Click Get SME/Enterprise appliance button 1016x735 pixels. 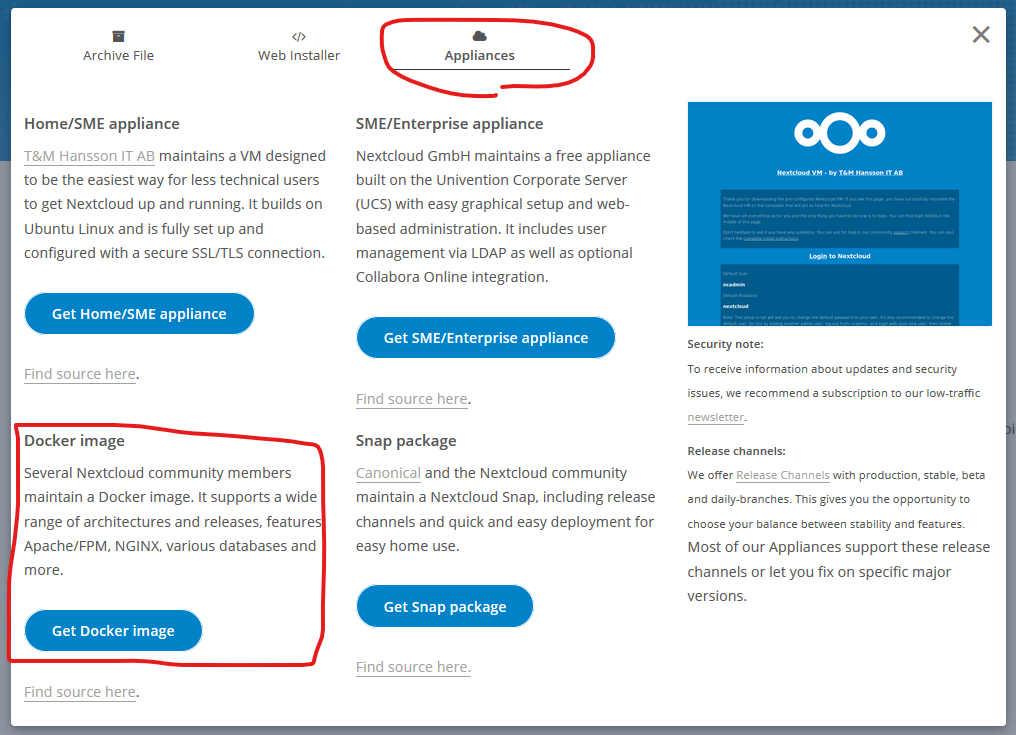(x=485, y=338)
